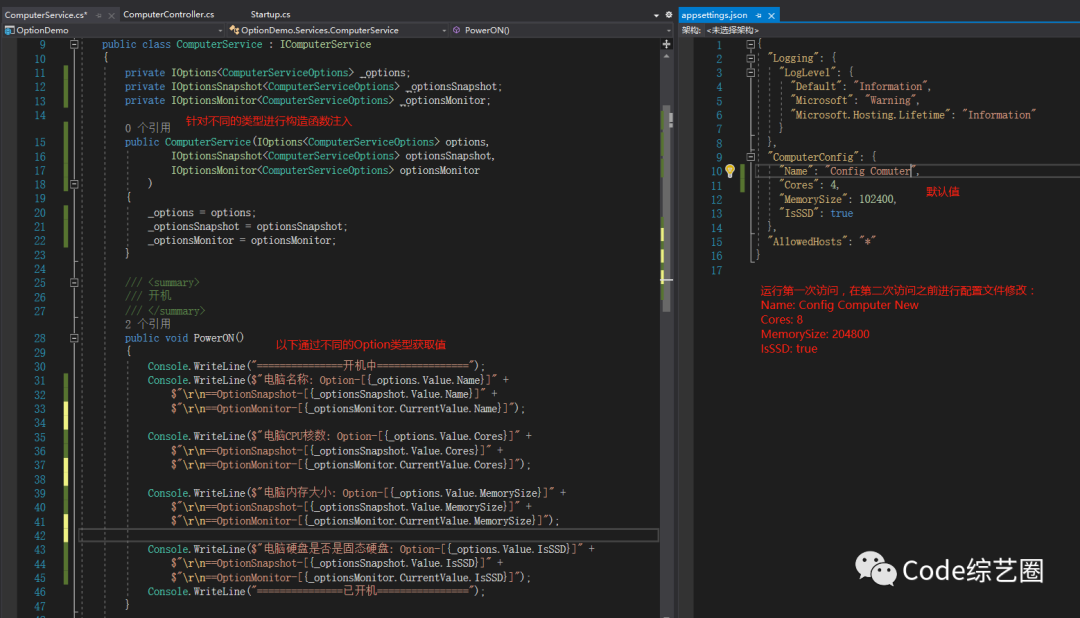Collapse the PowerON method at line 28
The image size is (1080, 618).
[x=74, y=338]
